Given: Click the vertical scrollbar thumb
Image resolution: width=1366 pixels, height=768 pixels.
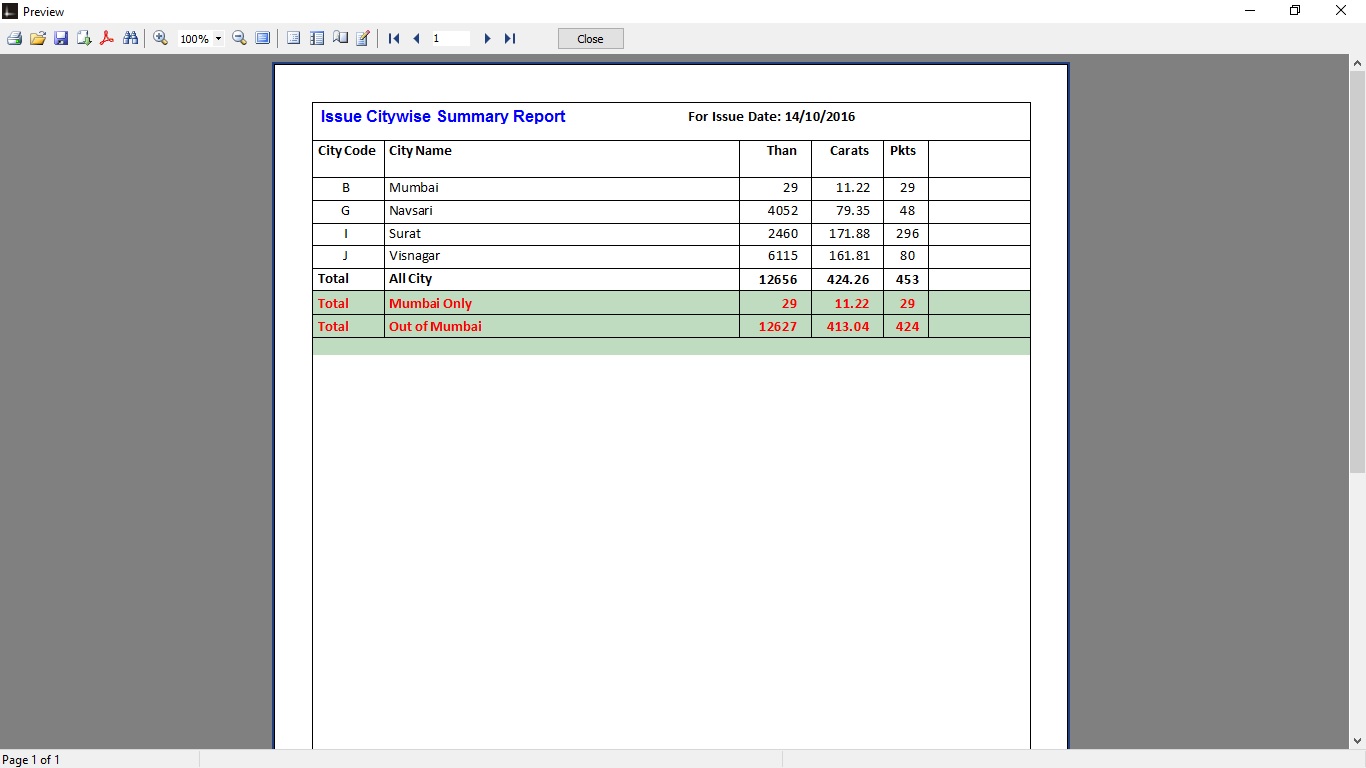Looking at the screenshot, I should pyautogui.click(x=1357, y=272).
